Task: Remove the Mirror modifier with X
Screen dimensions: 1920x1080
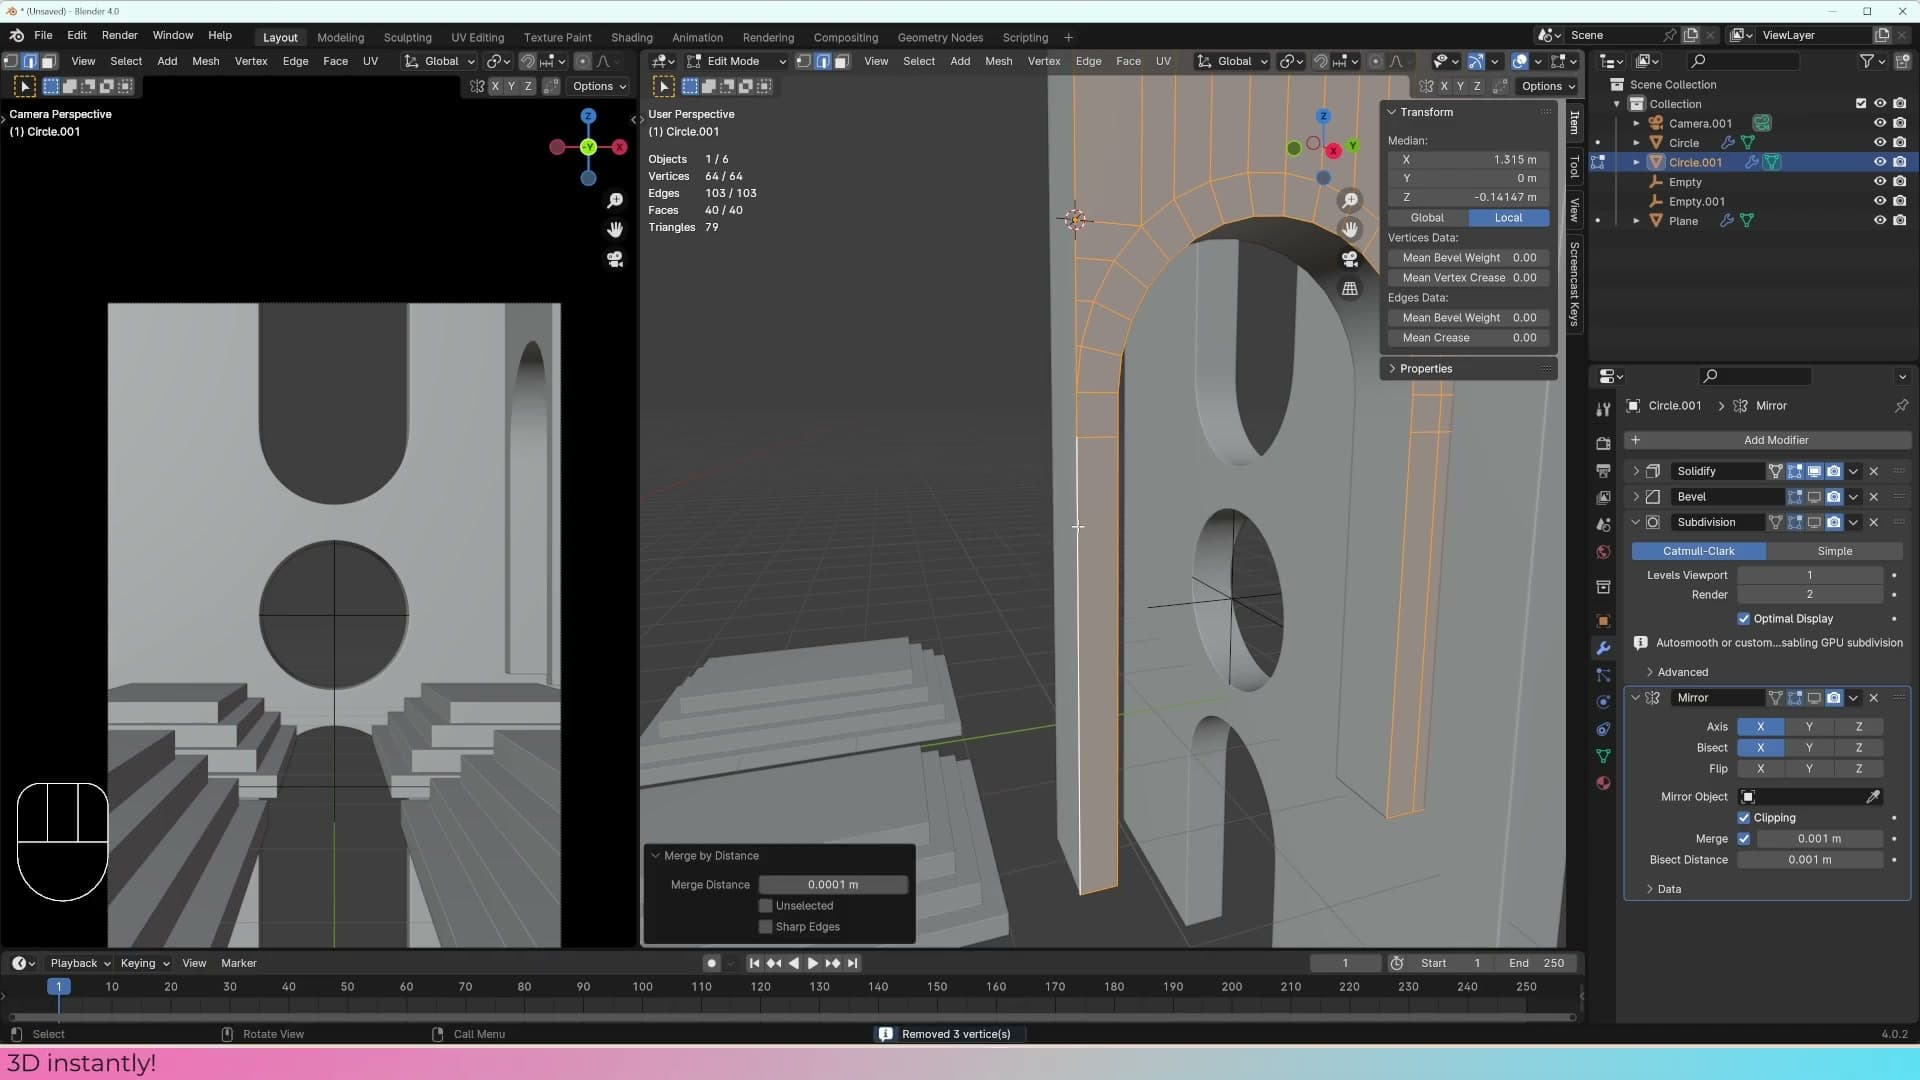Action: pos(1874,698)
